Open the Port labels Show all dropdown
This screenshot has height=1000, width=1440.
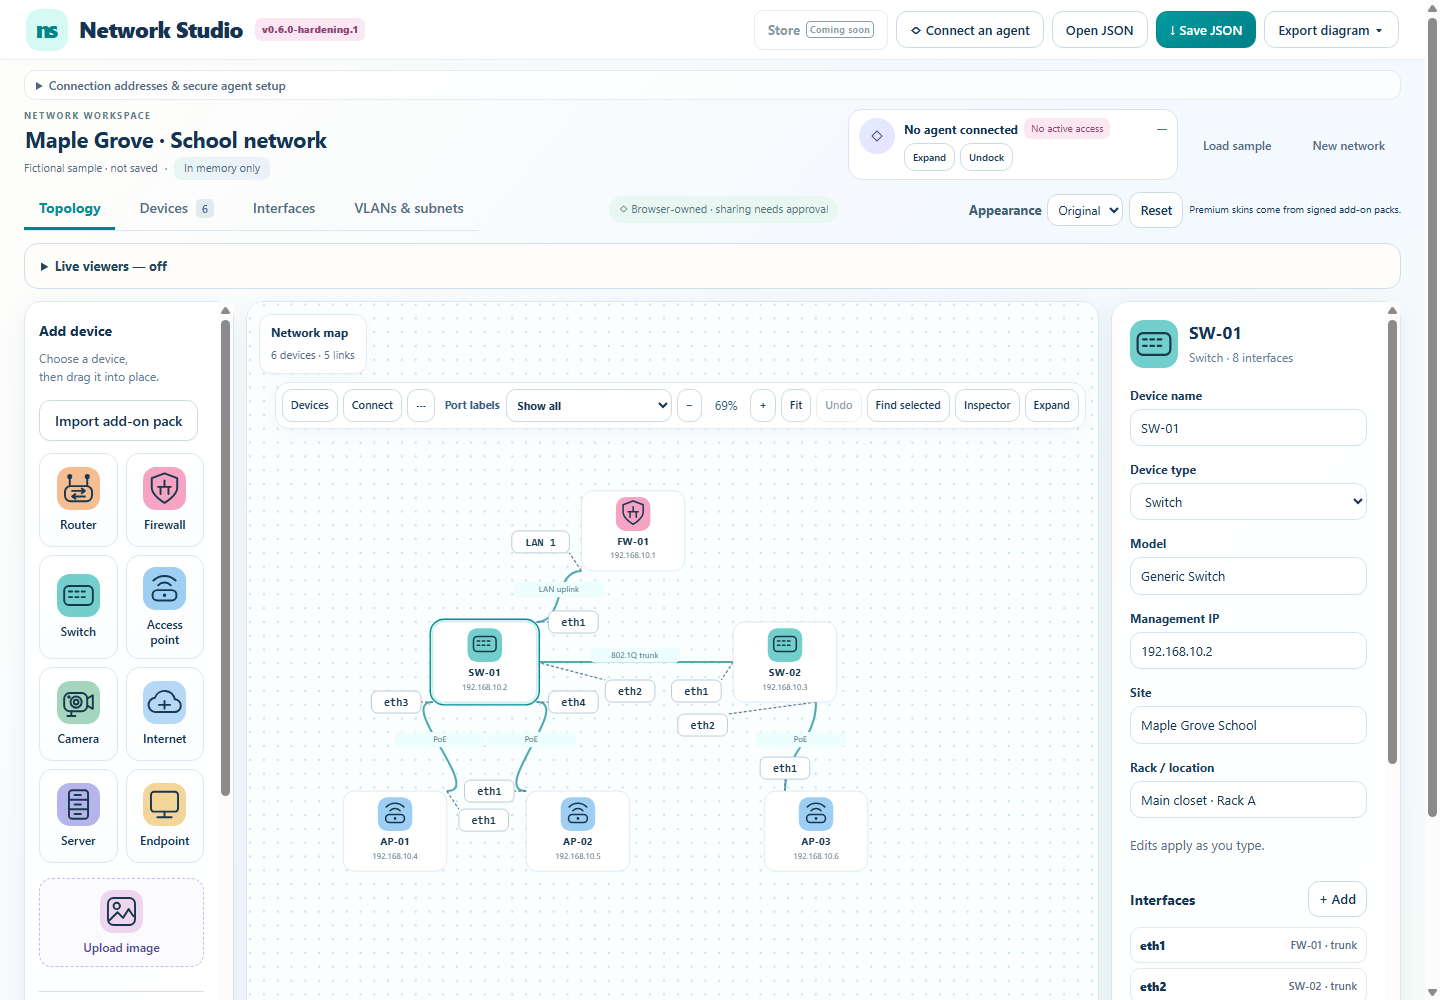[x=588, y=405]
